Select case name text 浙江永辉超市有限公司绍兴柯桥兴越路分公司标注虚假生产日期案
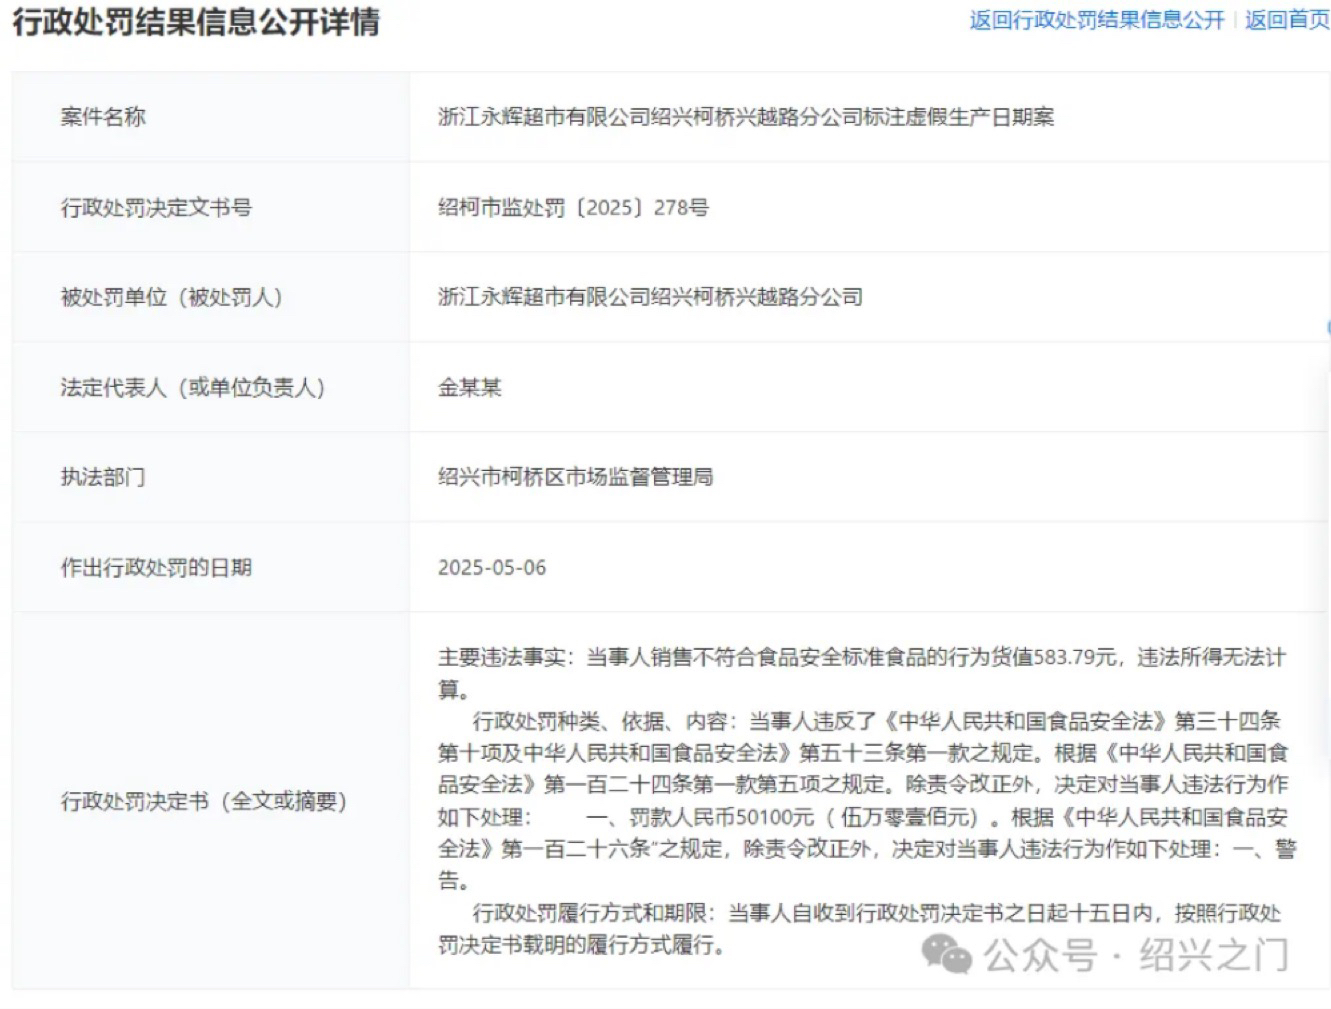Image resolution: width=1331 pixels, height=1009 pixels. click(x=746, y=117)
